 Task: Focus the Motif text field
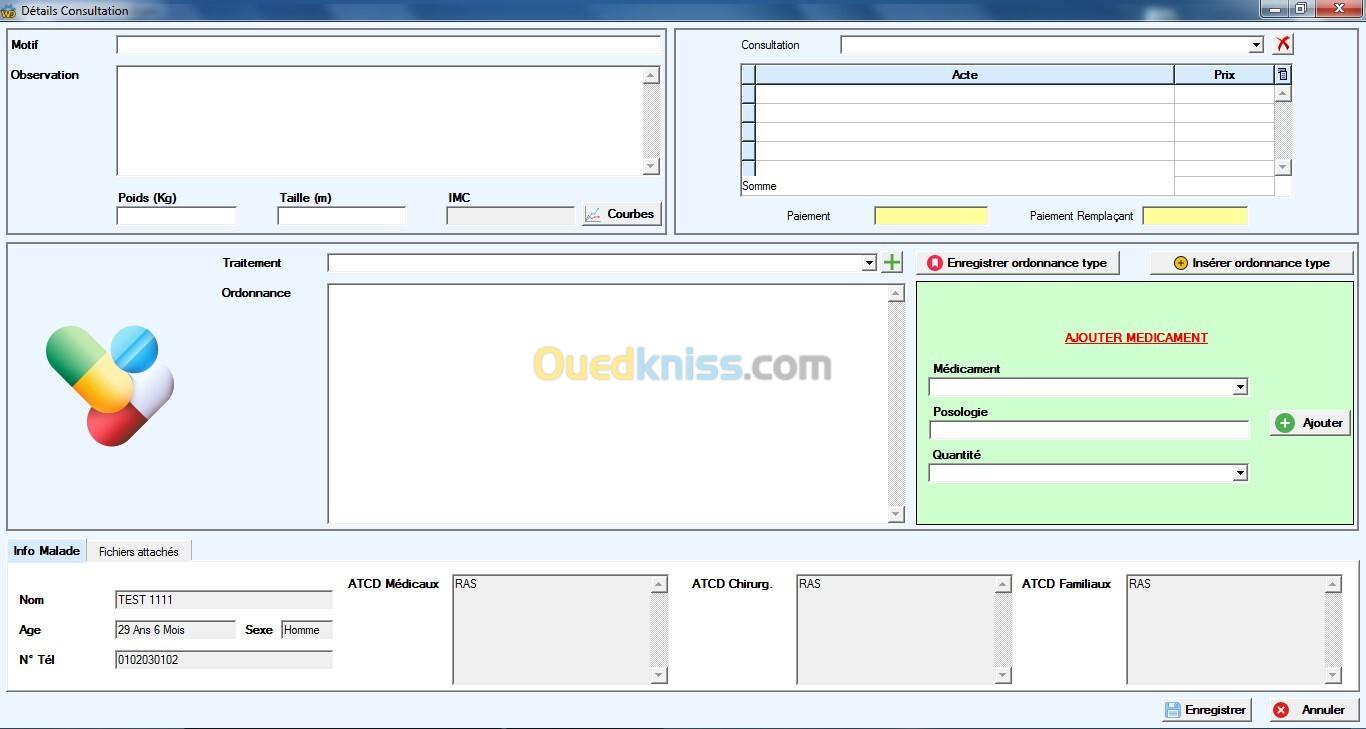click(x=389, y=45)
